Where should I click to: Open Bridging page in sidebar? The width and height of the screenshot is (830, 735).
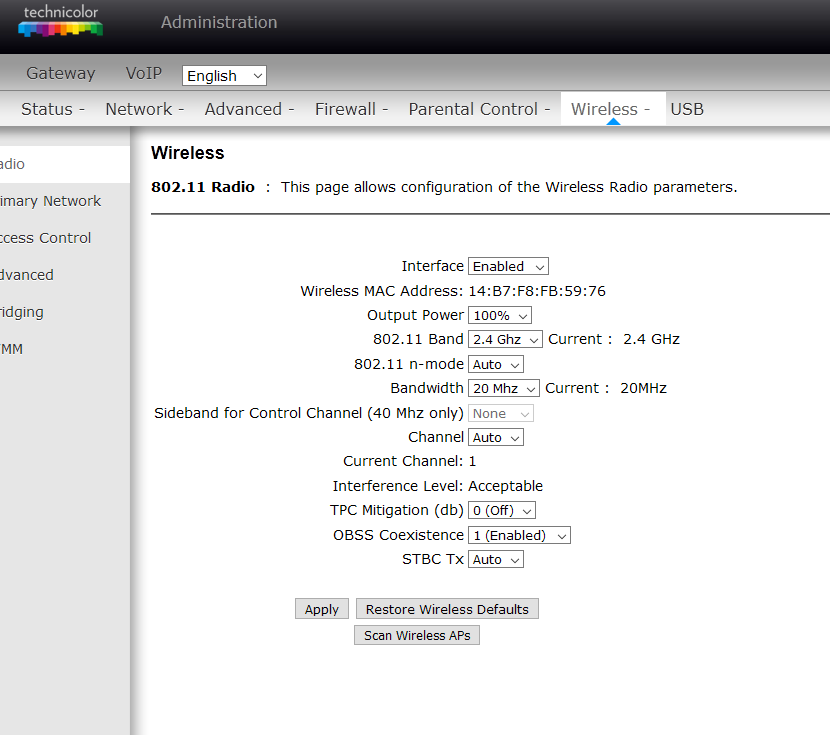(x=22, y=312)
